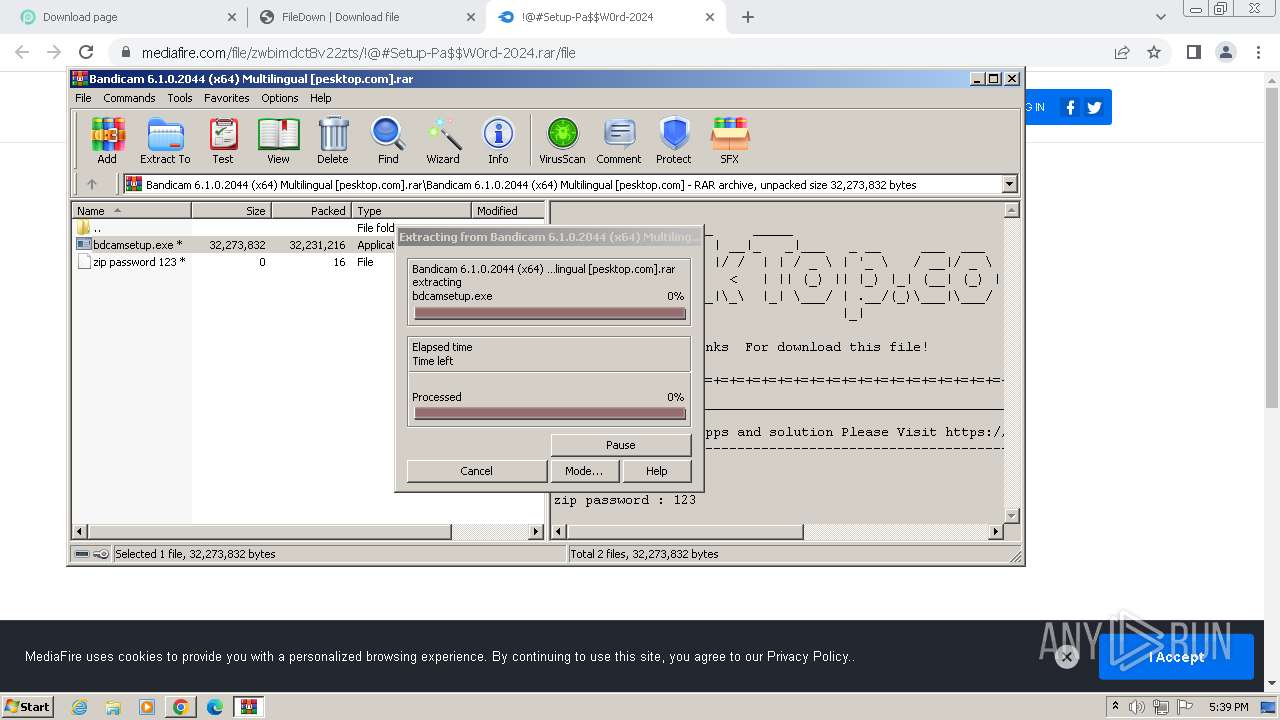This screenshot has width=1280, height=720.
Task: Click Help in extraction dialog
Action: [x=657, y=471]
